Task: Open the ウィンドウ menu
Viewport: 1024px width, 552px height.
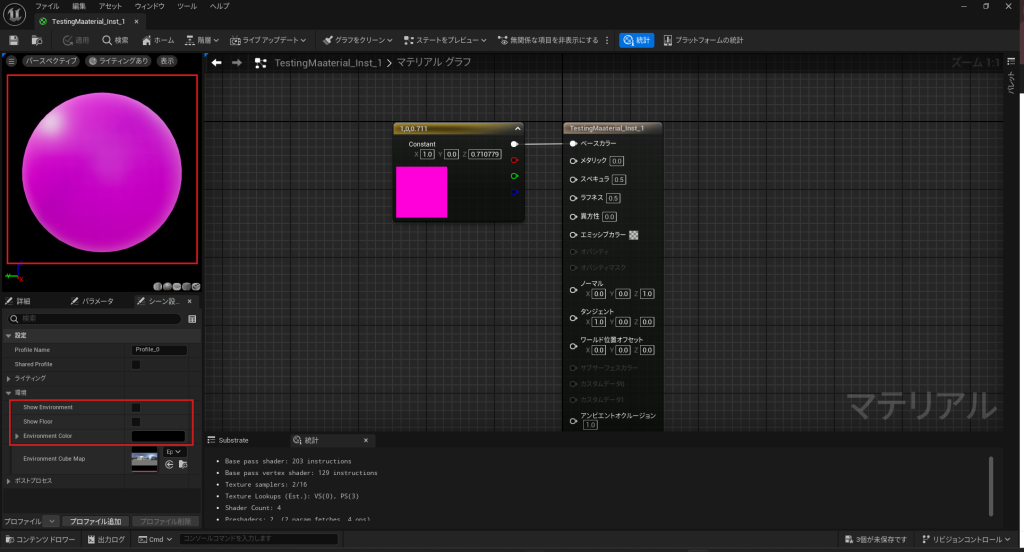Action: [x=149, y=6]
